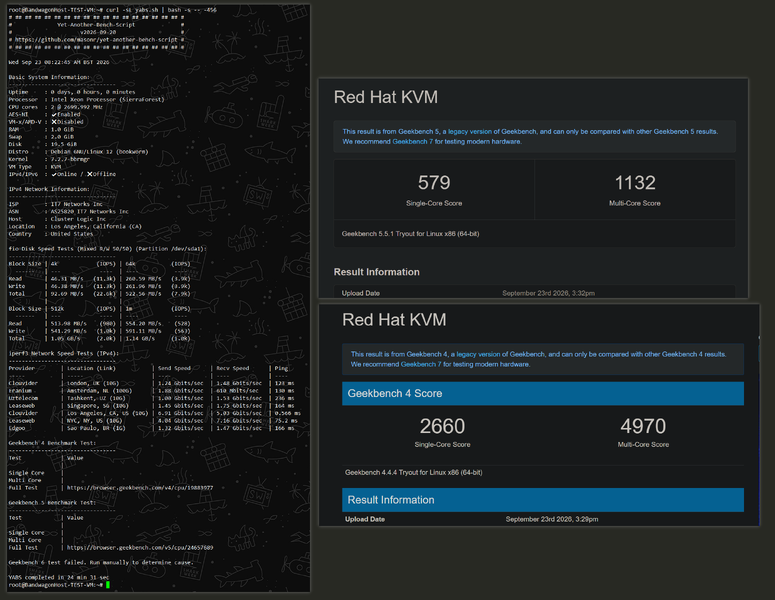Click the VM-x/AMD-V 'Disabled' value
The width and height of the screenshot is (775, 600).
(x=67, y=122)
